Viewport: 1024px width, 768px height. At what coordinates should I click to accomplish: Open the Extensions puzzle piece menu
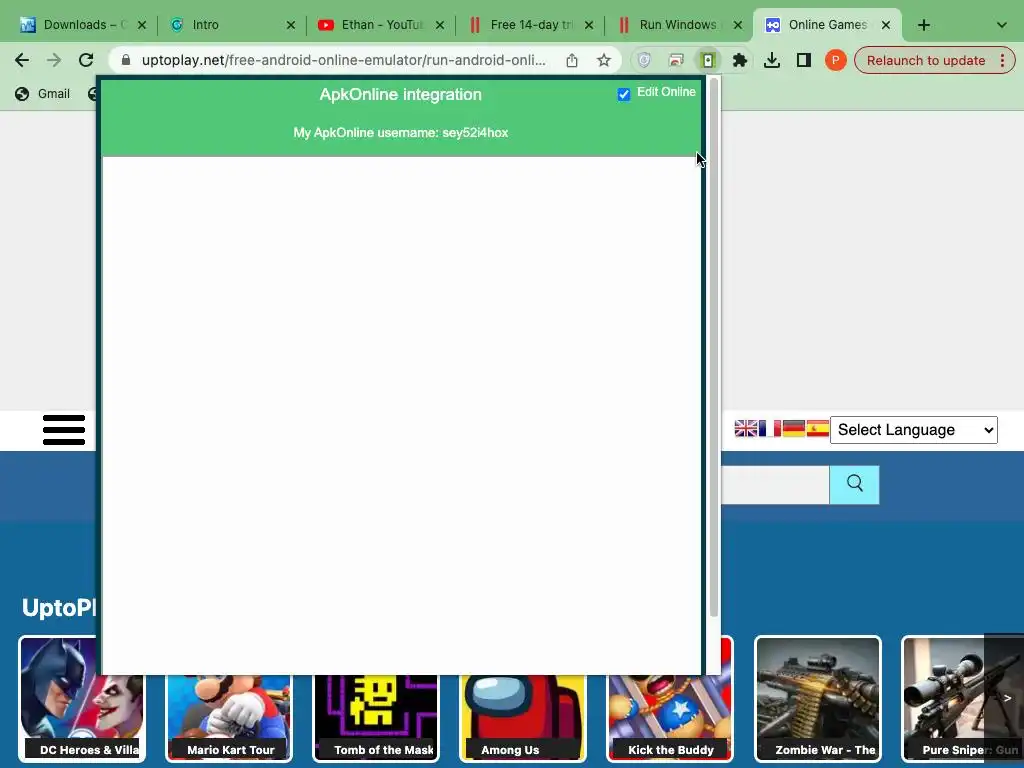(739, 61)
